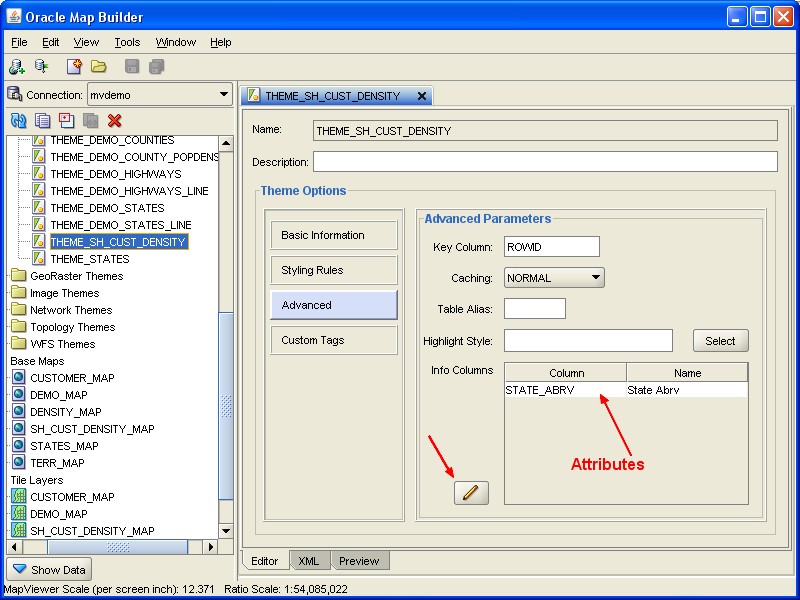Click the globe icon beside DENSITY_MAP

click(x=19, y=411)
